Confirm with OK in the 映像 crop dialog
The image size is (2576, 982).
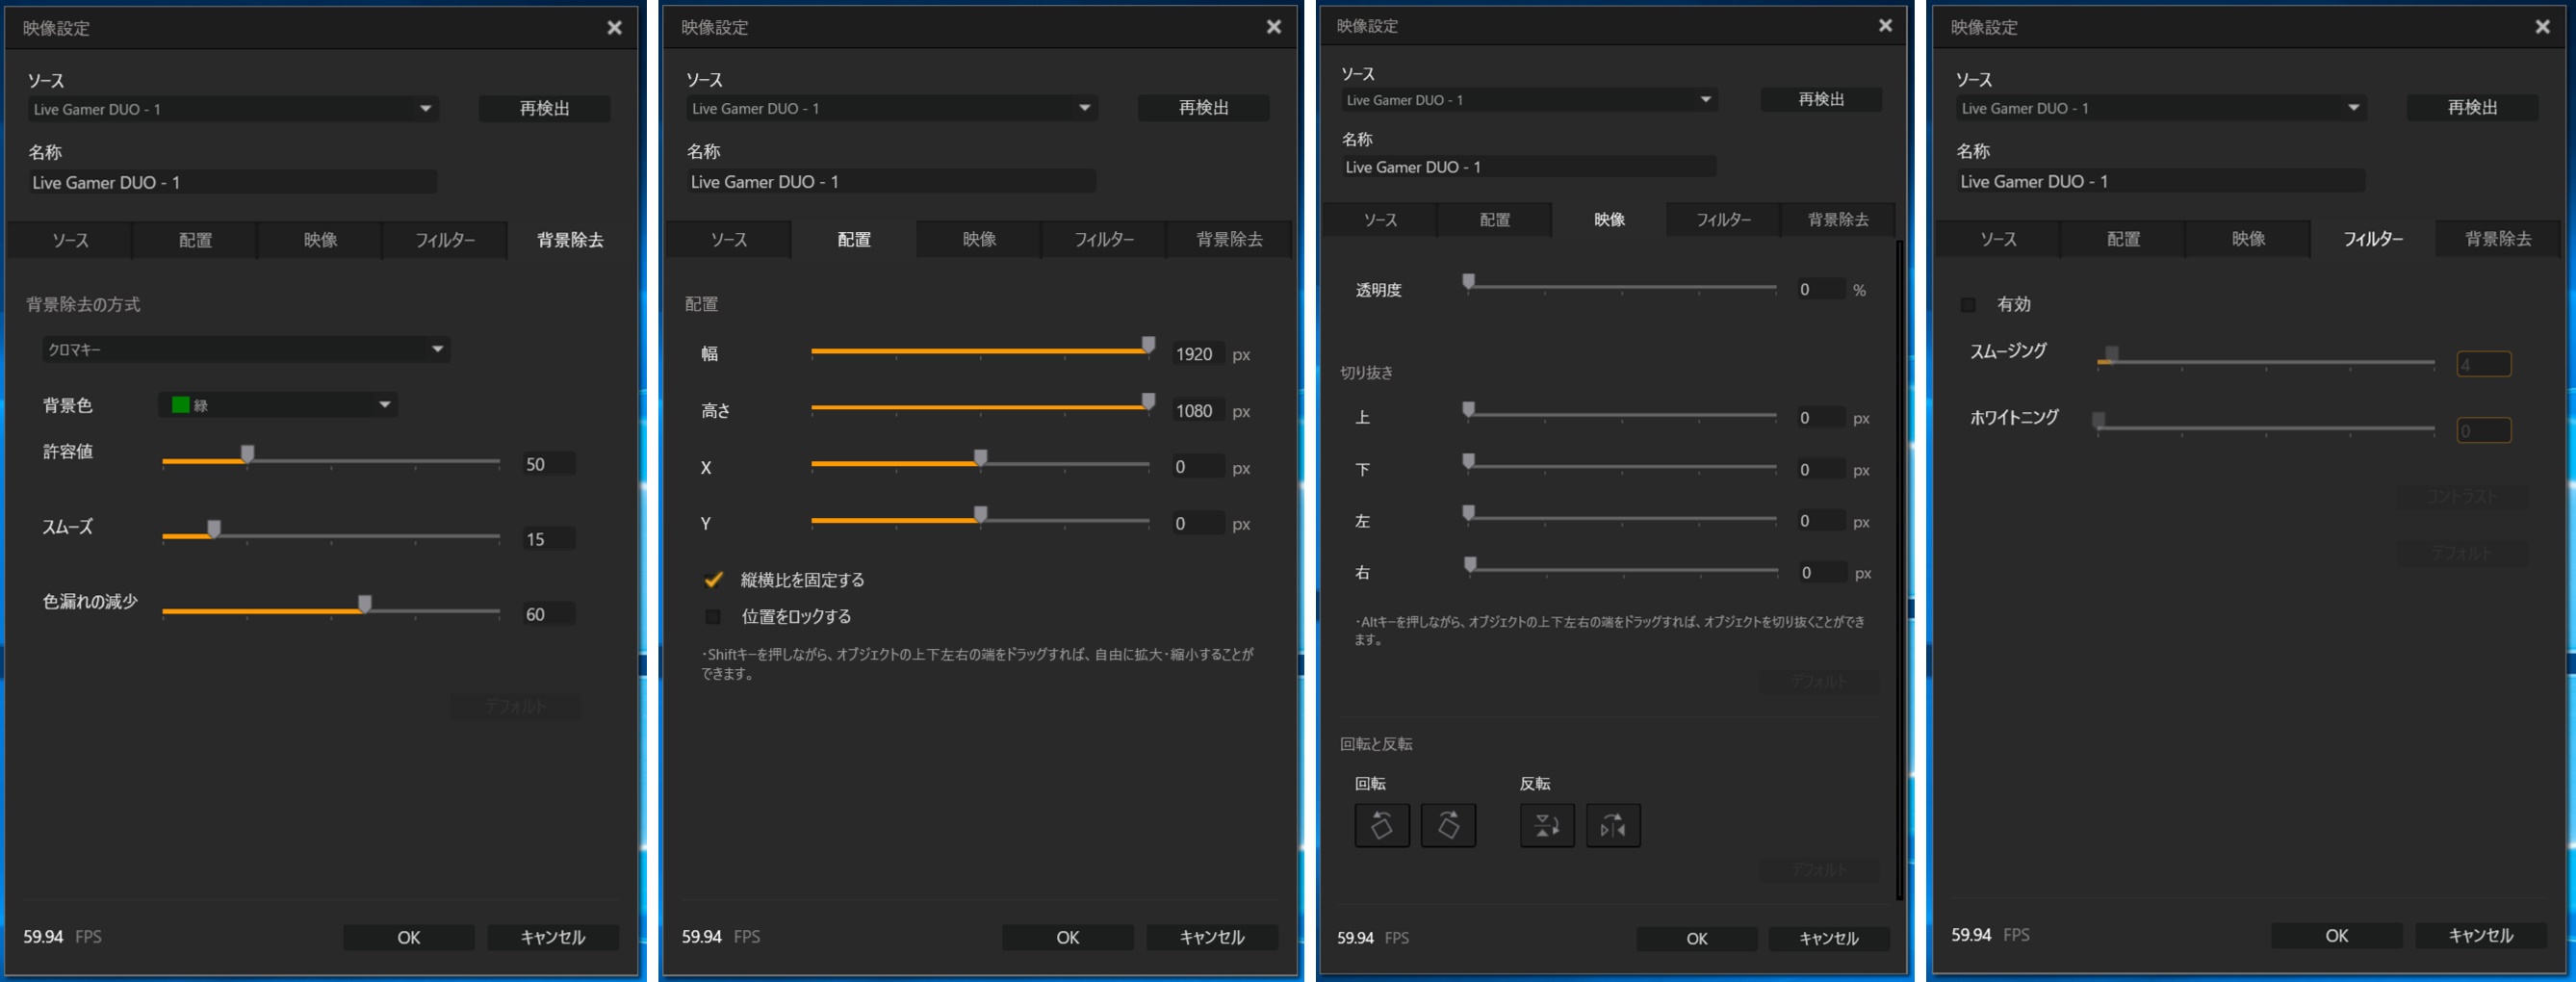pos(1697,938)
